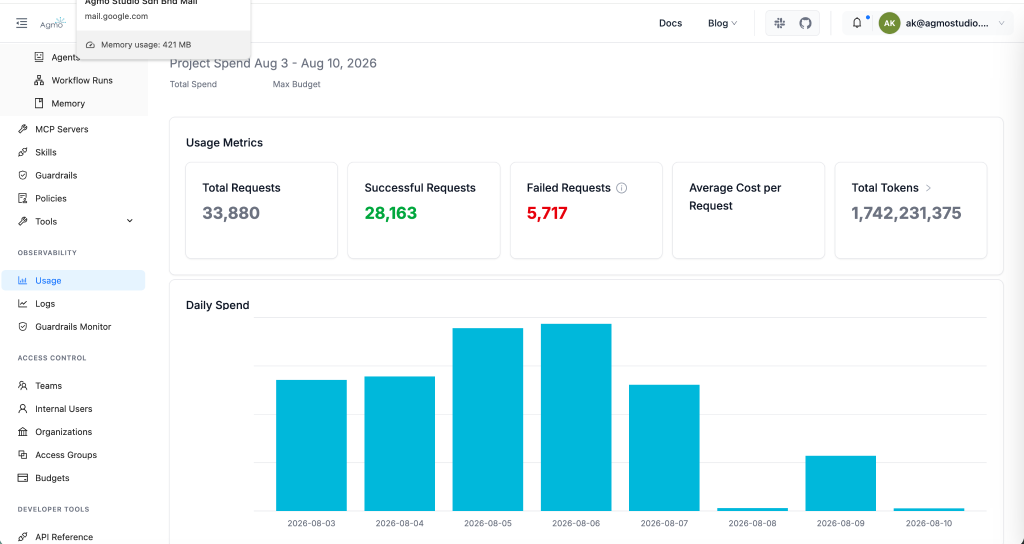The width and height of the screenshot is (1024, 544).
Task: Open the notifications bell
Action: (857, 23)
